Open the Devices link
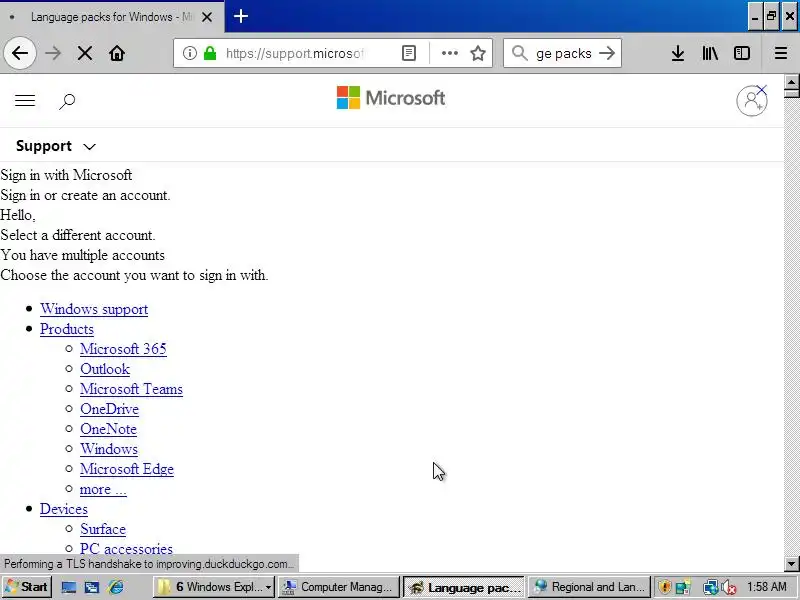This screenshot has width=800, height=600. pos(64,509)
